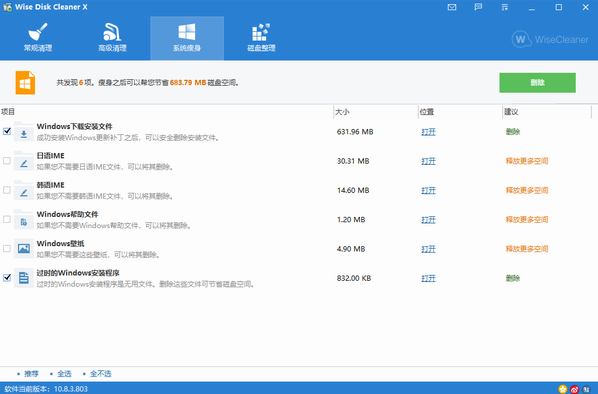Open the 常规清理 broom tab
Screen dimensions: 598x394
click(x=38, y=38)
